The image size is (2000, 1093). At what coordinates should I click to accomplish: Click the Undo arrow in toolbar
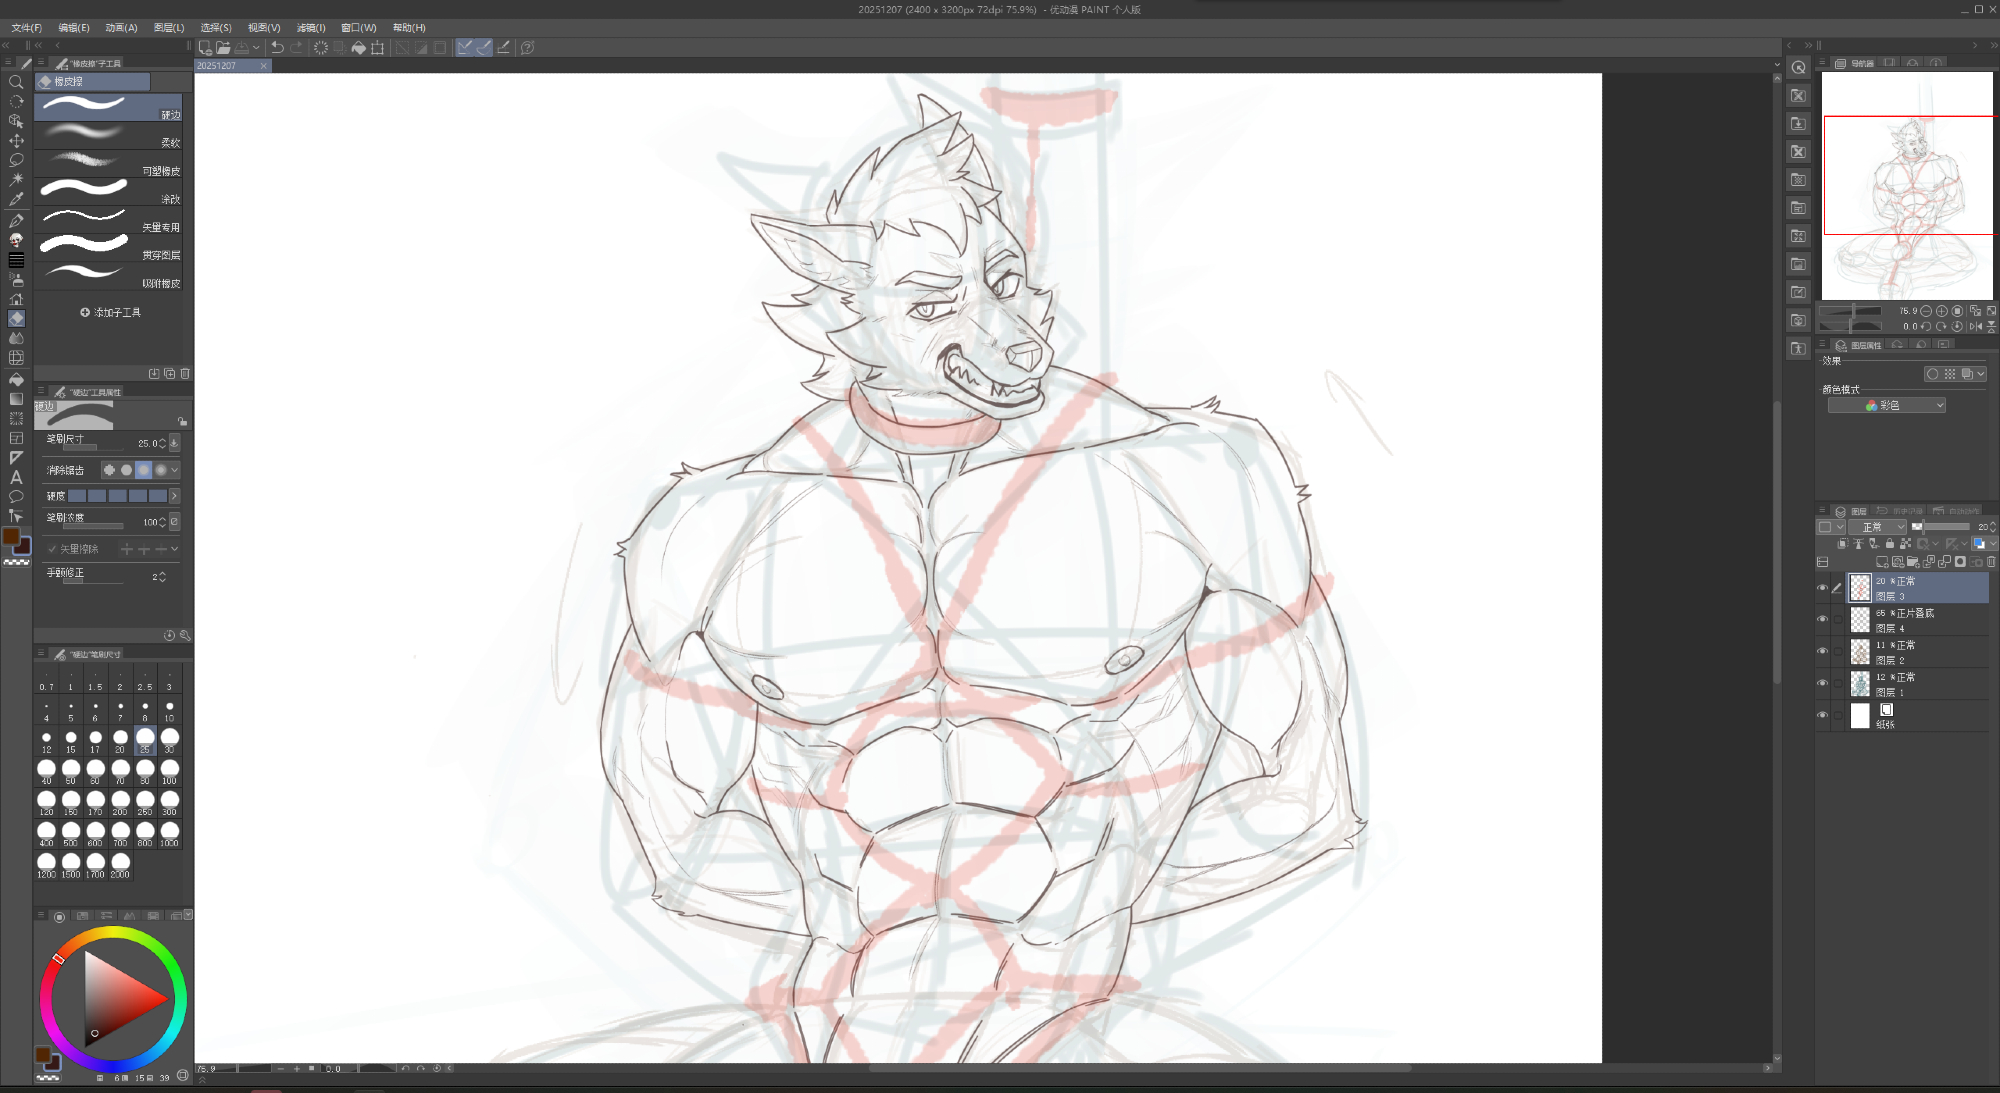coord(277,47)
